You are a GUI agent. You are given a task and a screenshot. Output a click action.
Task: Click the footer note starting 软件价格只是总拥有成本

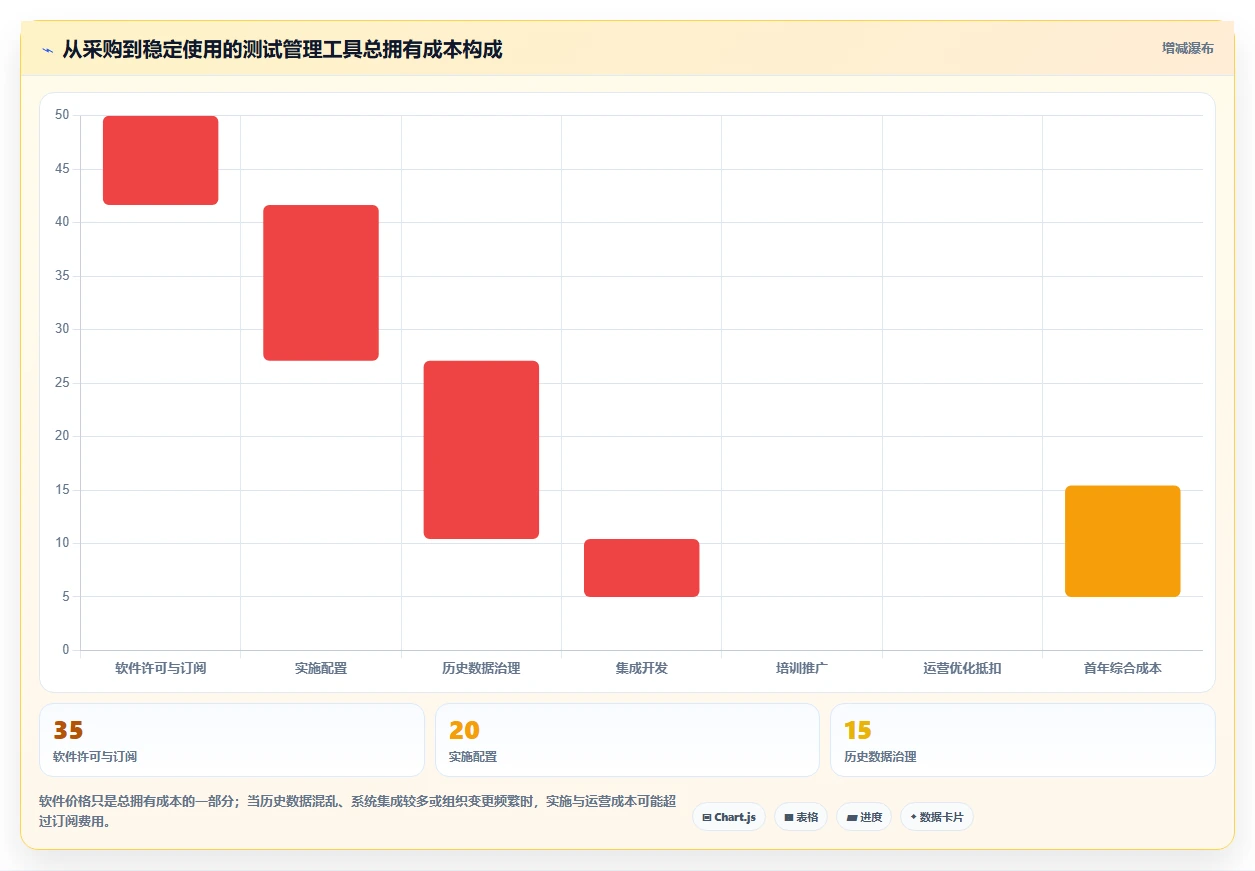click(358, 811)
